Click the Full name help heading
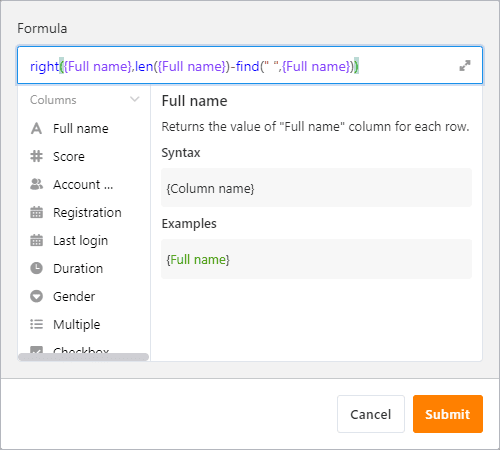 point(194,101)
